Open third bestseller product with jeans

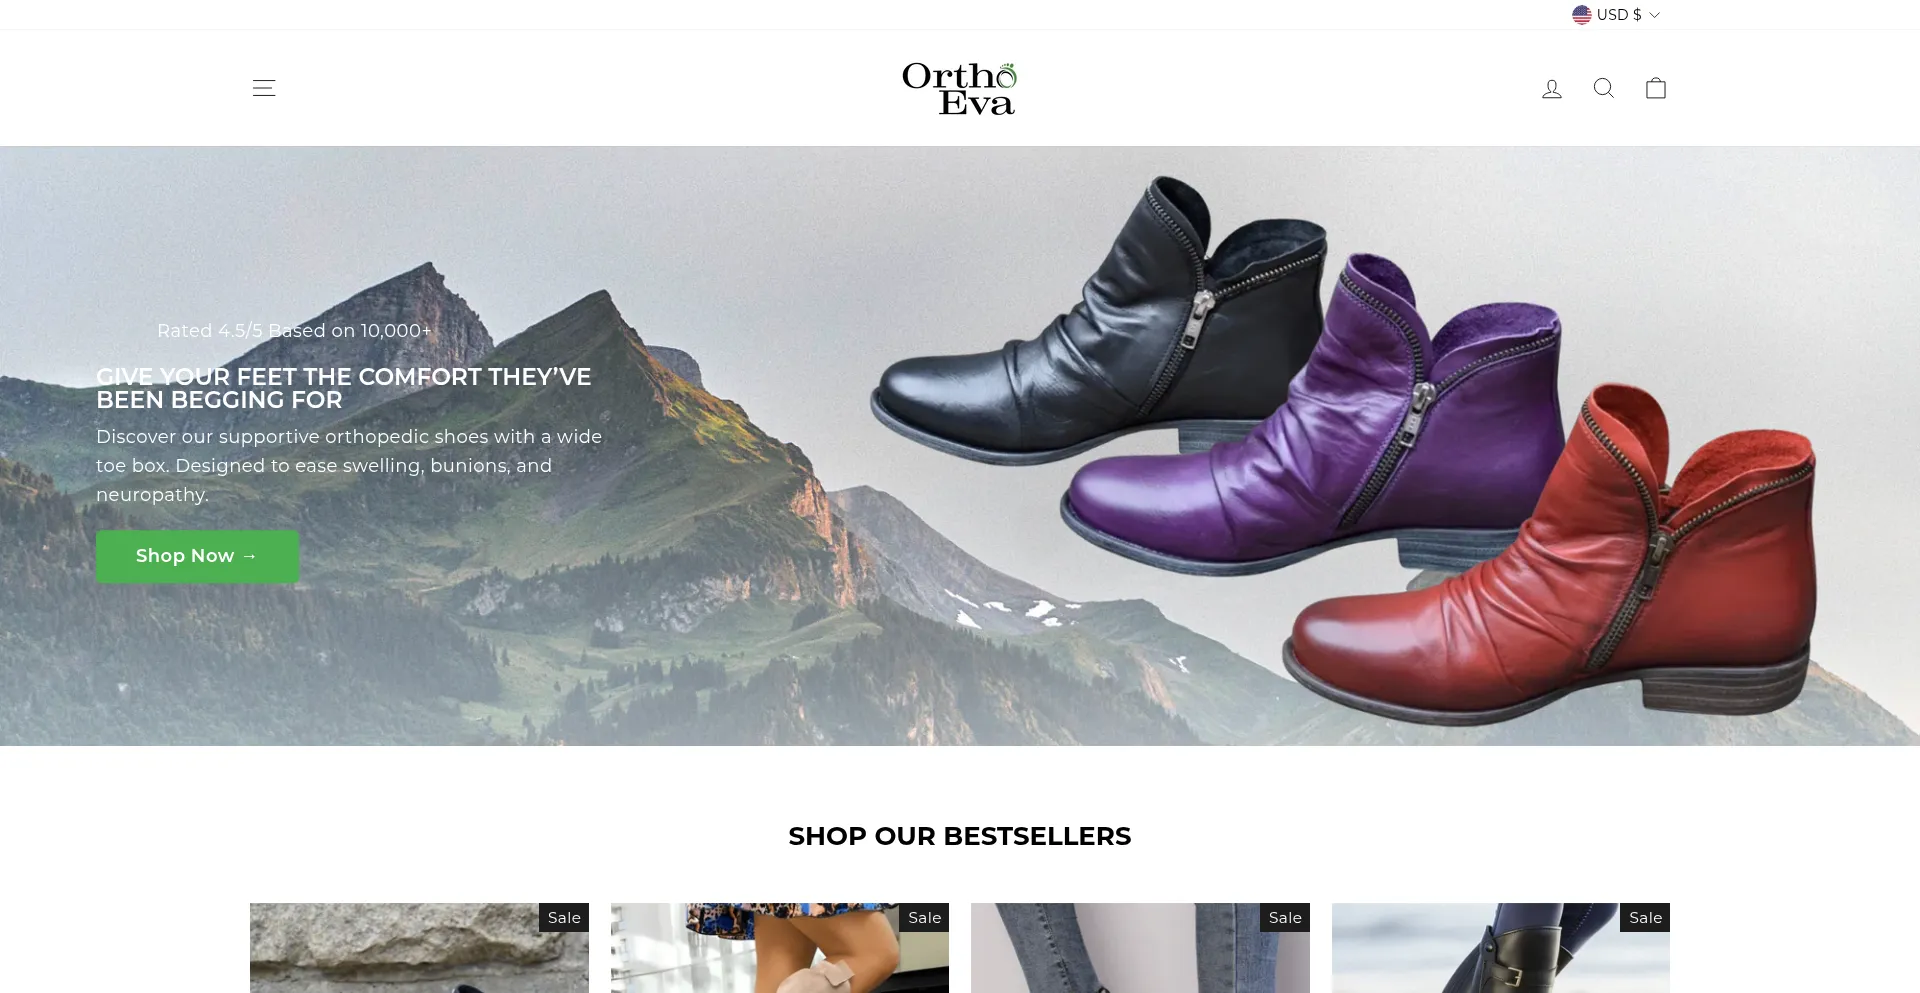[1140, 948]
